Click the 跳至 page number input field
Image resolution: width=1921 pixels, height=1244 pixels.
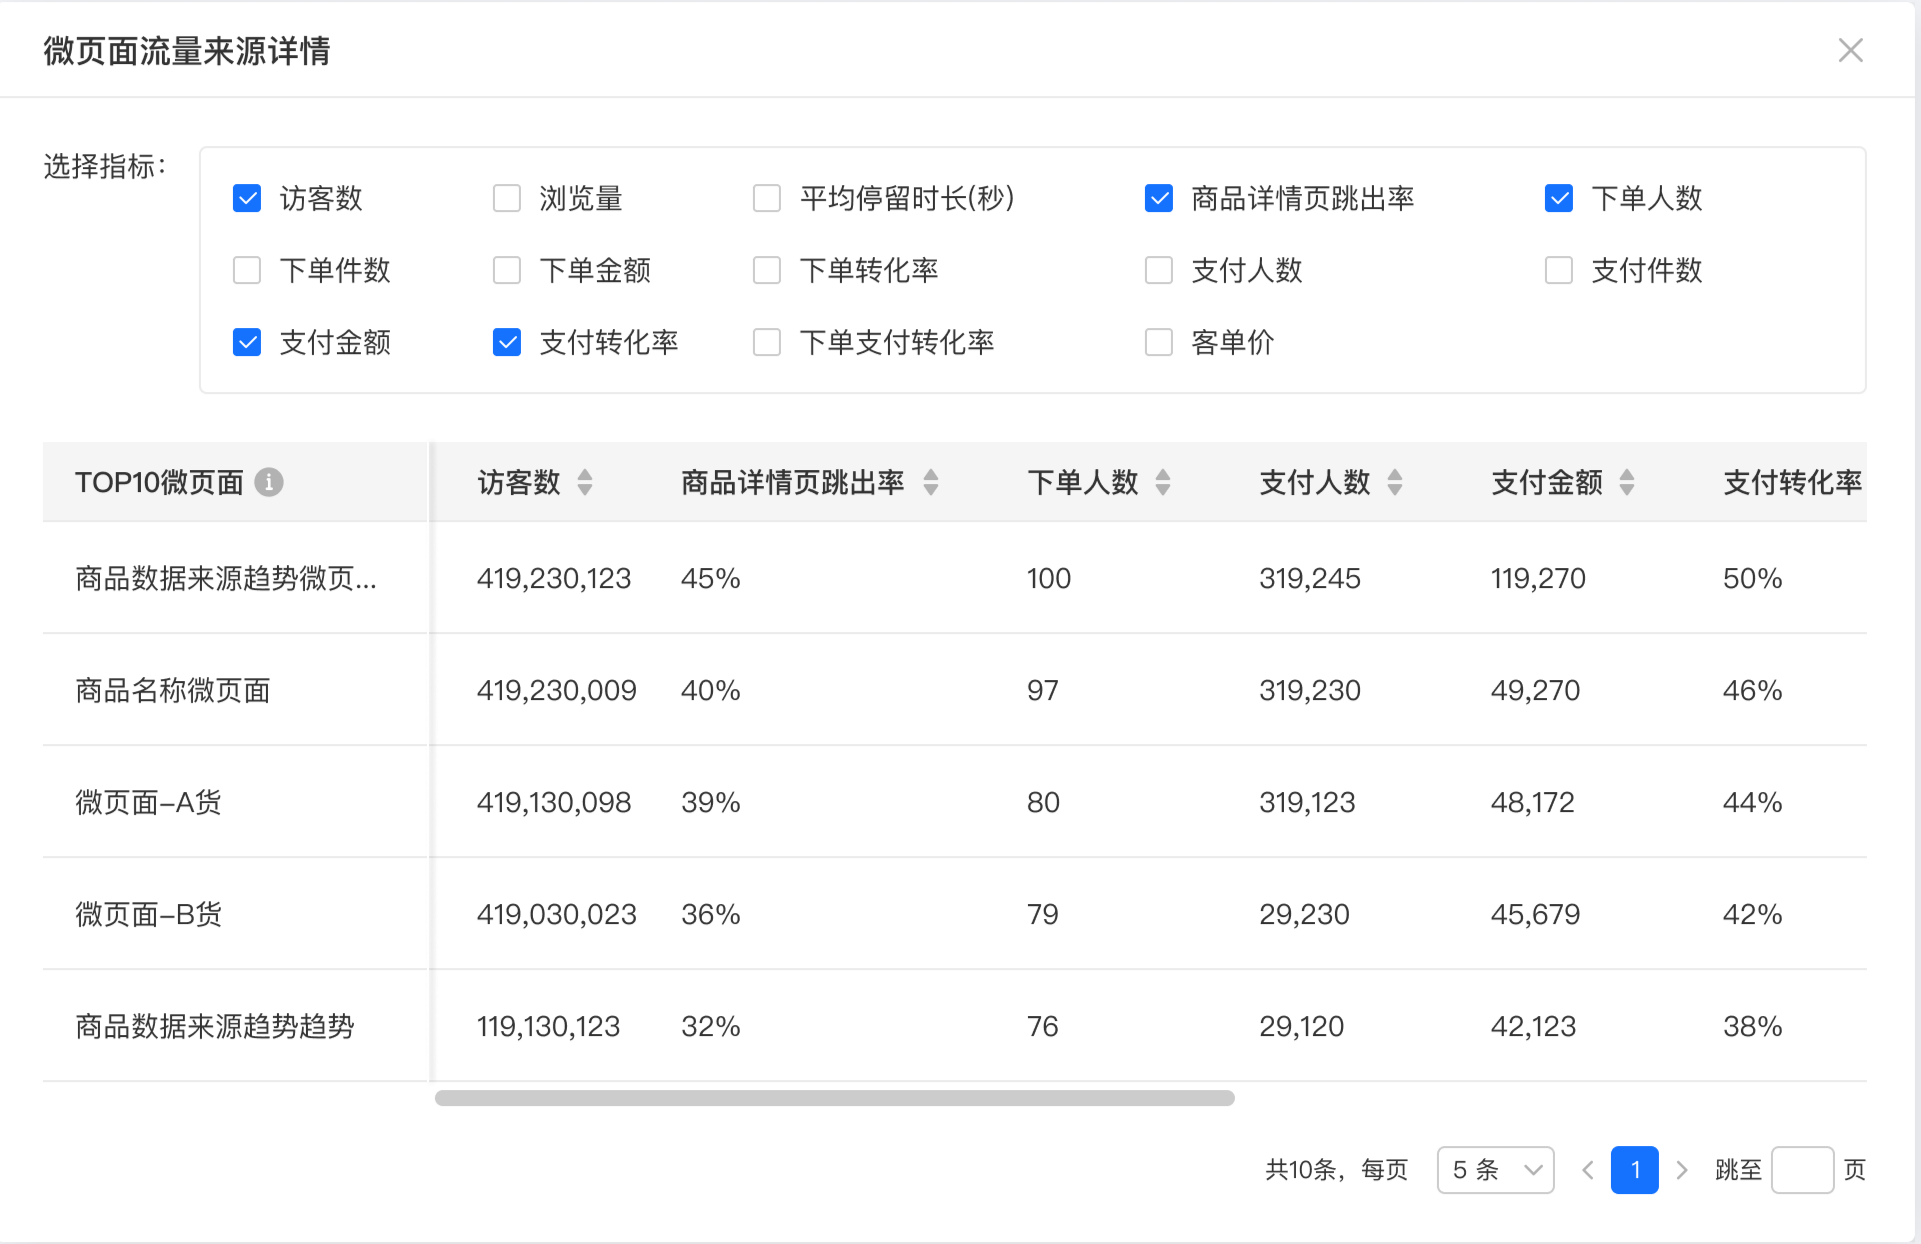(x=1802, y=1170)
